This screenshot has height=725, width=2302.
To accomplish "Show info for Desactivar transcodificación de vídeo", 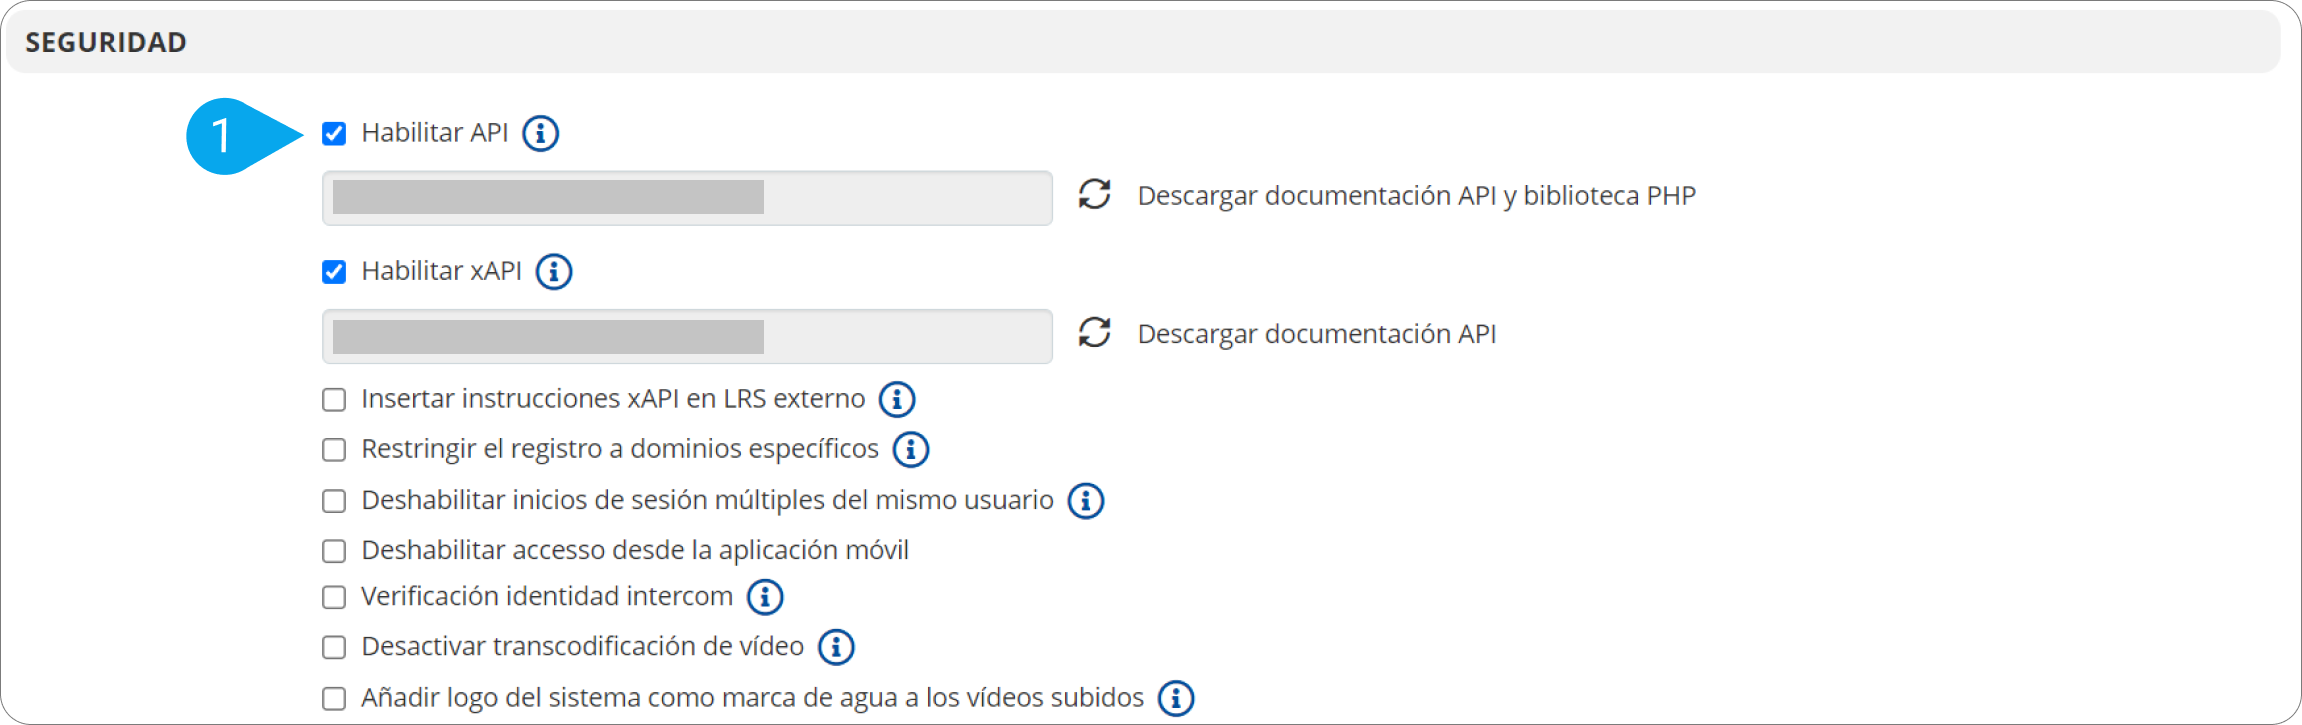I will coord(836,647).
